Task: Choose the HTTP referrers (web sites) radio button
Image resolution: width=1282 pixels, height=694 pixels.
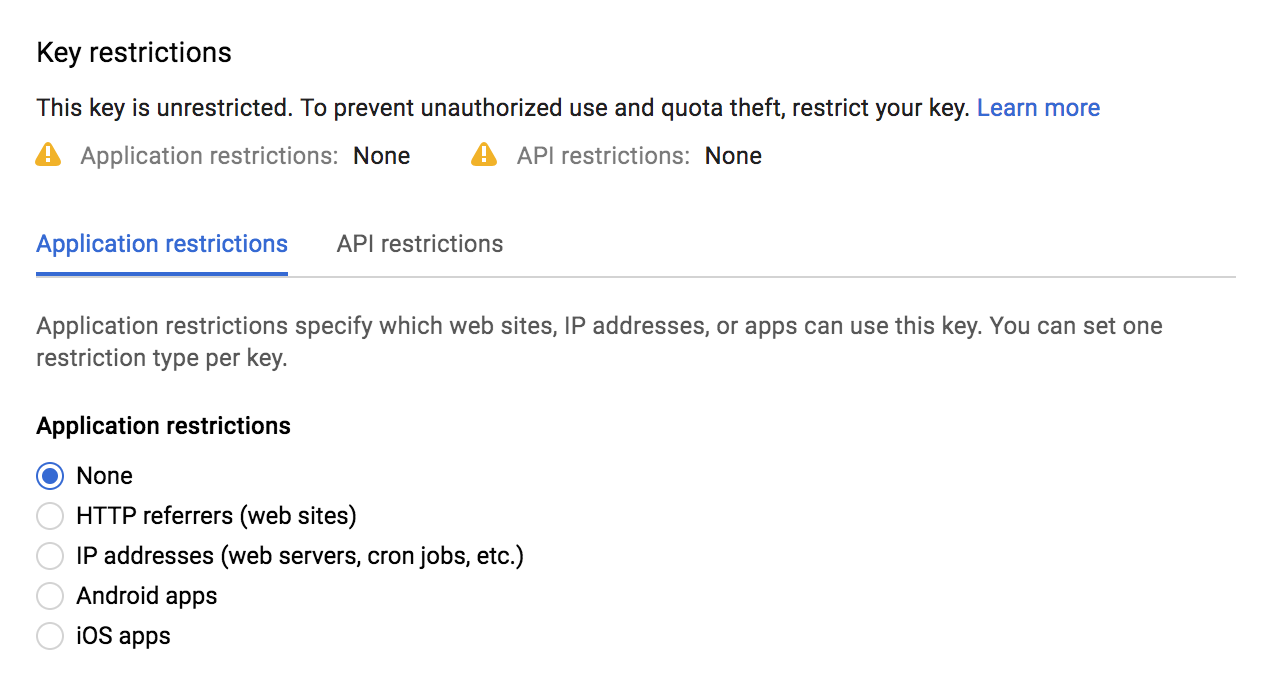Action: pyautogui.click(x=50, y=516)
